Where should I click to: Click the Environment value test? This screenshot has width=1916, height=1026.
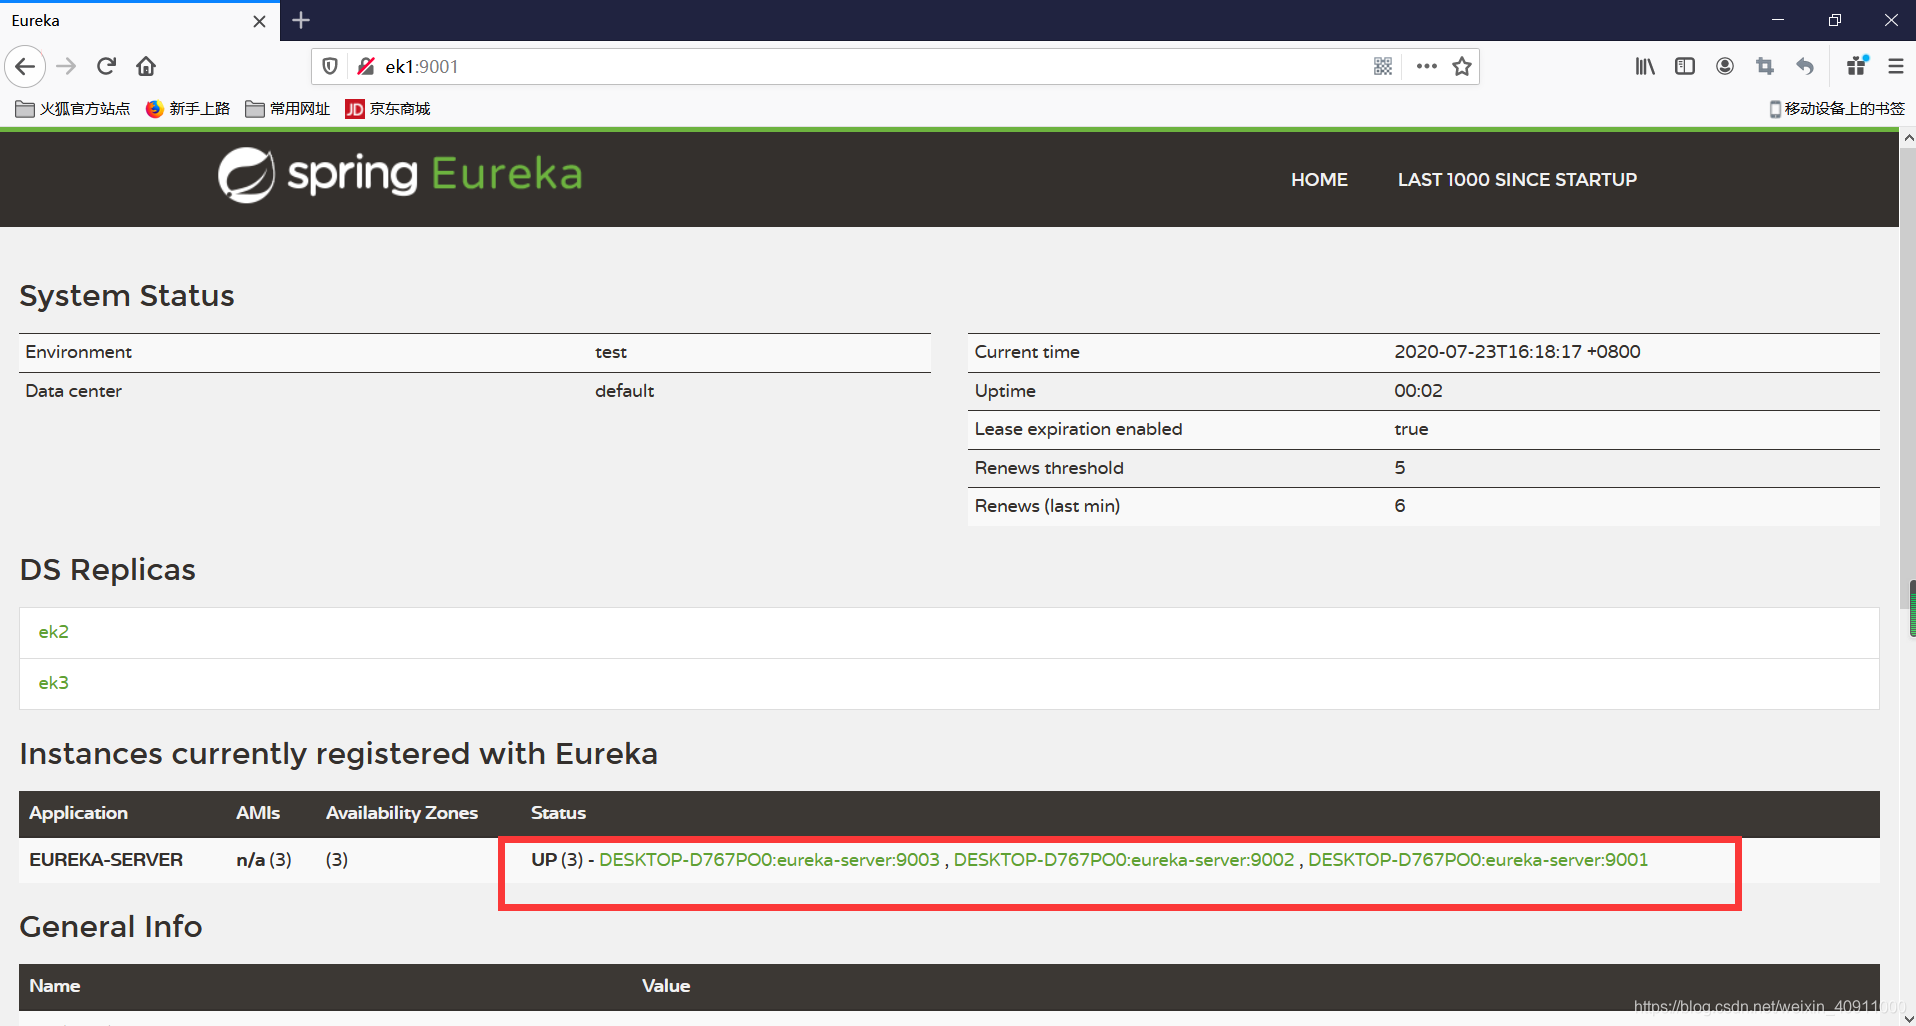click(611, 352)
